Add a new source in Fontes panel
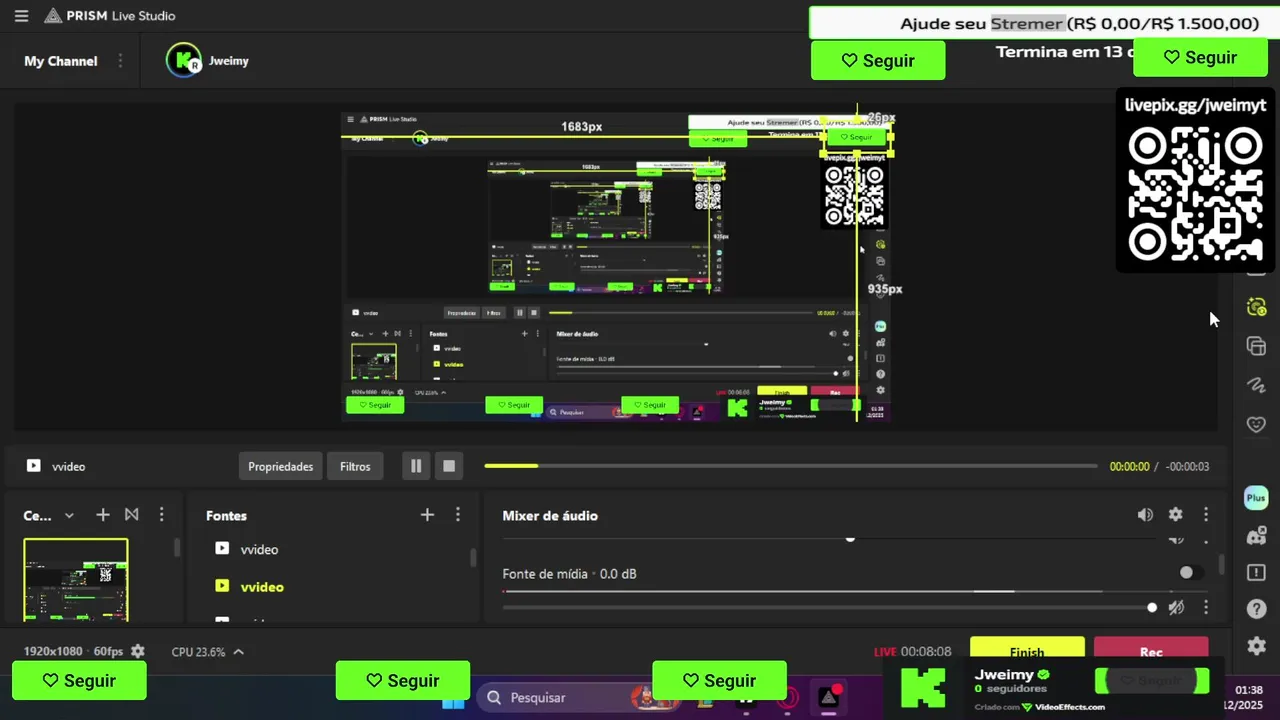 click(427, 515)
